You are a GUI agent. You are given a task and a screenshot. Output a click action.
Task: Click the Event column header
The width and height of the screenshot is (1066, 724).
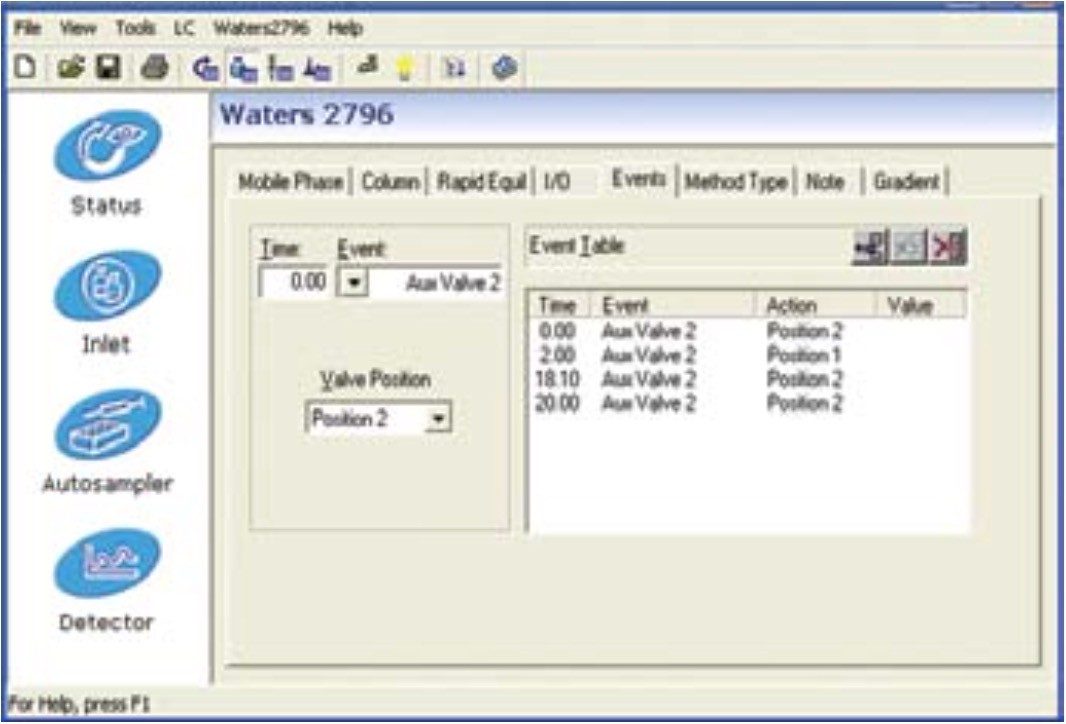click(x=674, y=306)
